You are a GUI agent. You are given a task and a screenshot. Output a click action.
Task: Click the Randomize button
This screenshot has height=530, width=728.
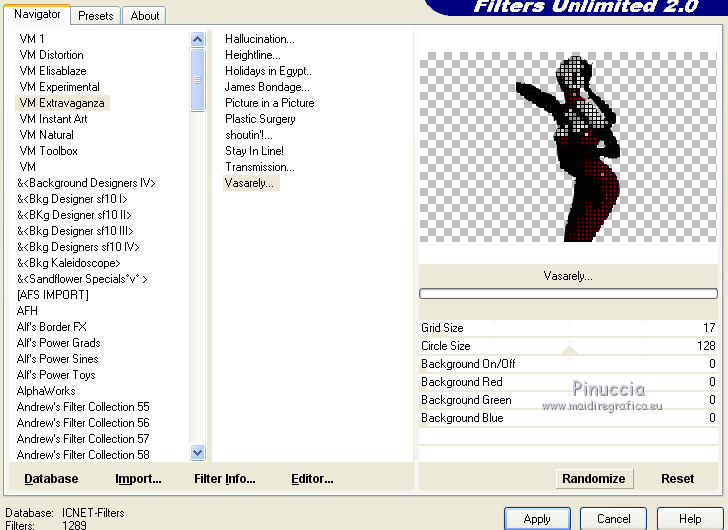pyautogui.click(x=594, y=478)
